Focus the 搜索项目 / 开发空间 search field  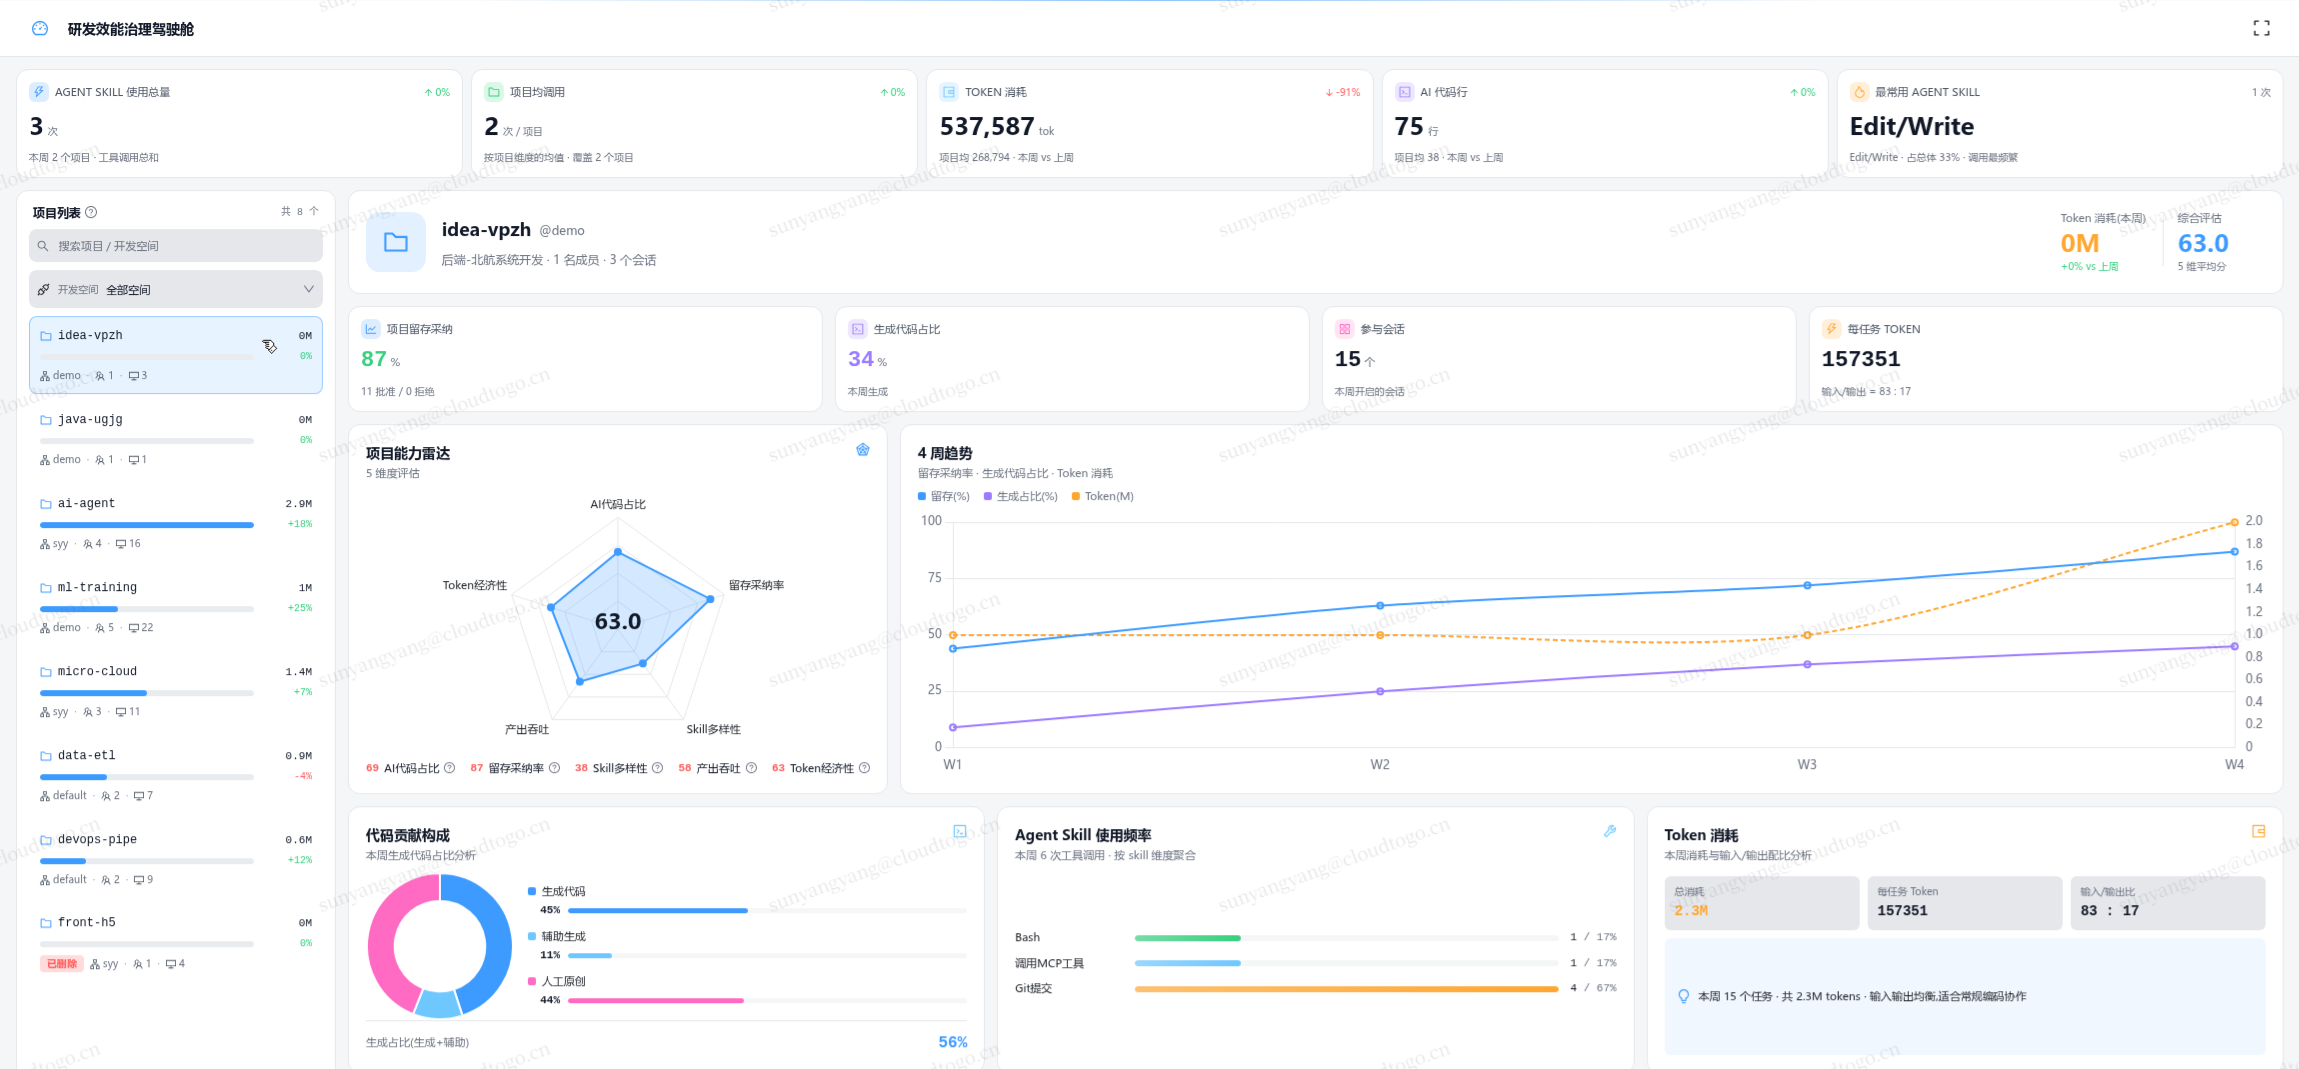point(176,246)
